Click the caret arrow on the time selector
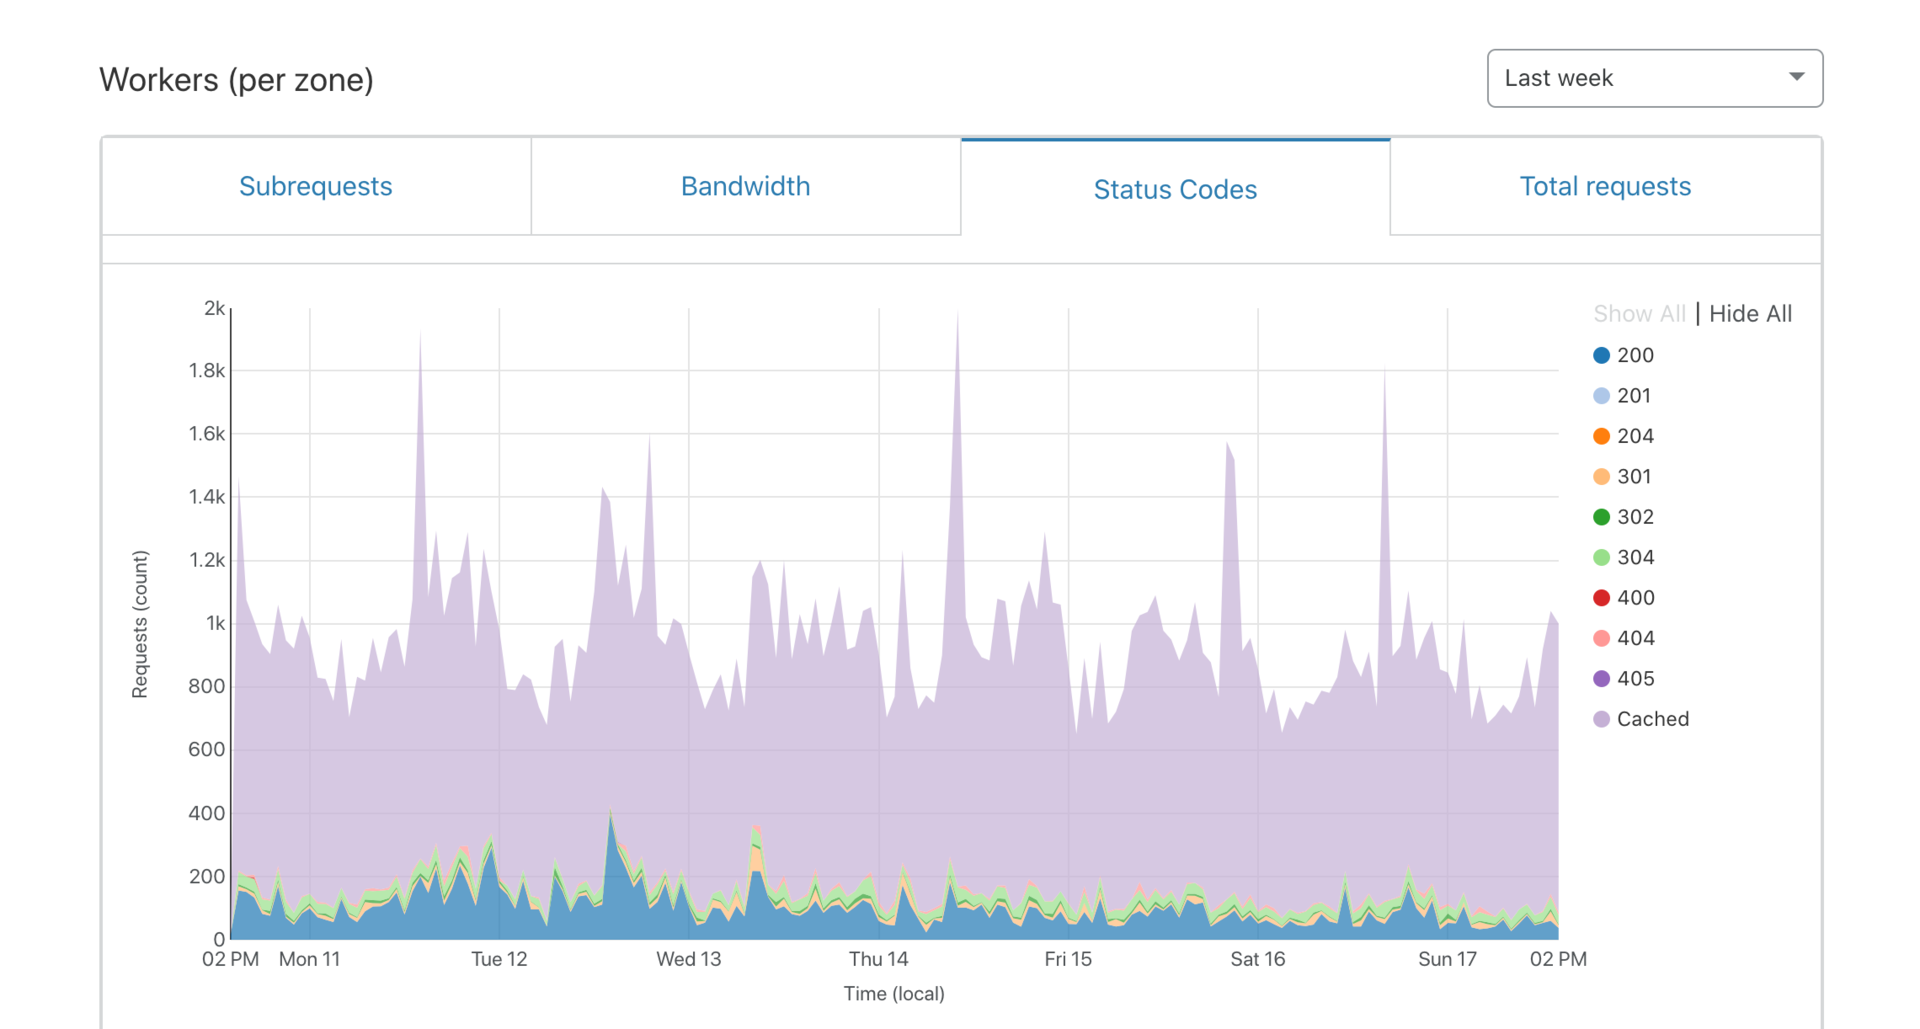The width and height of the screenshot is (1920, 1029). click(x=1797, y=76)
